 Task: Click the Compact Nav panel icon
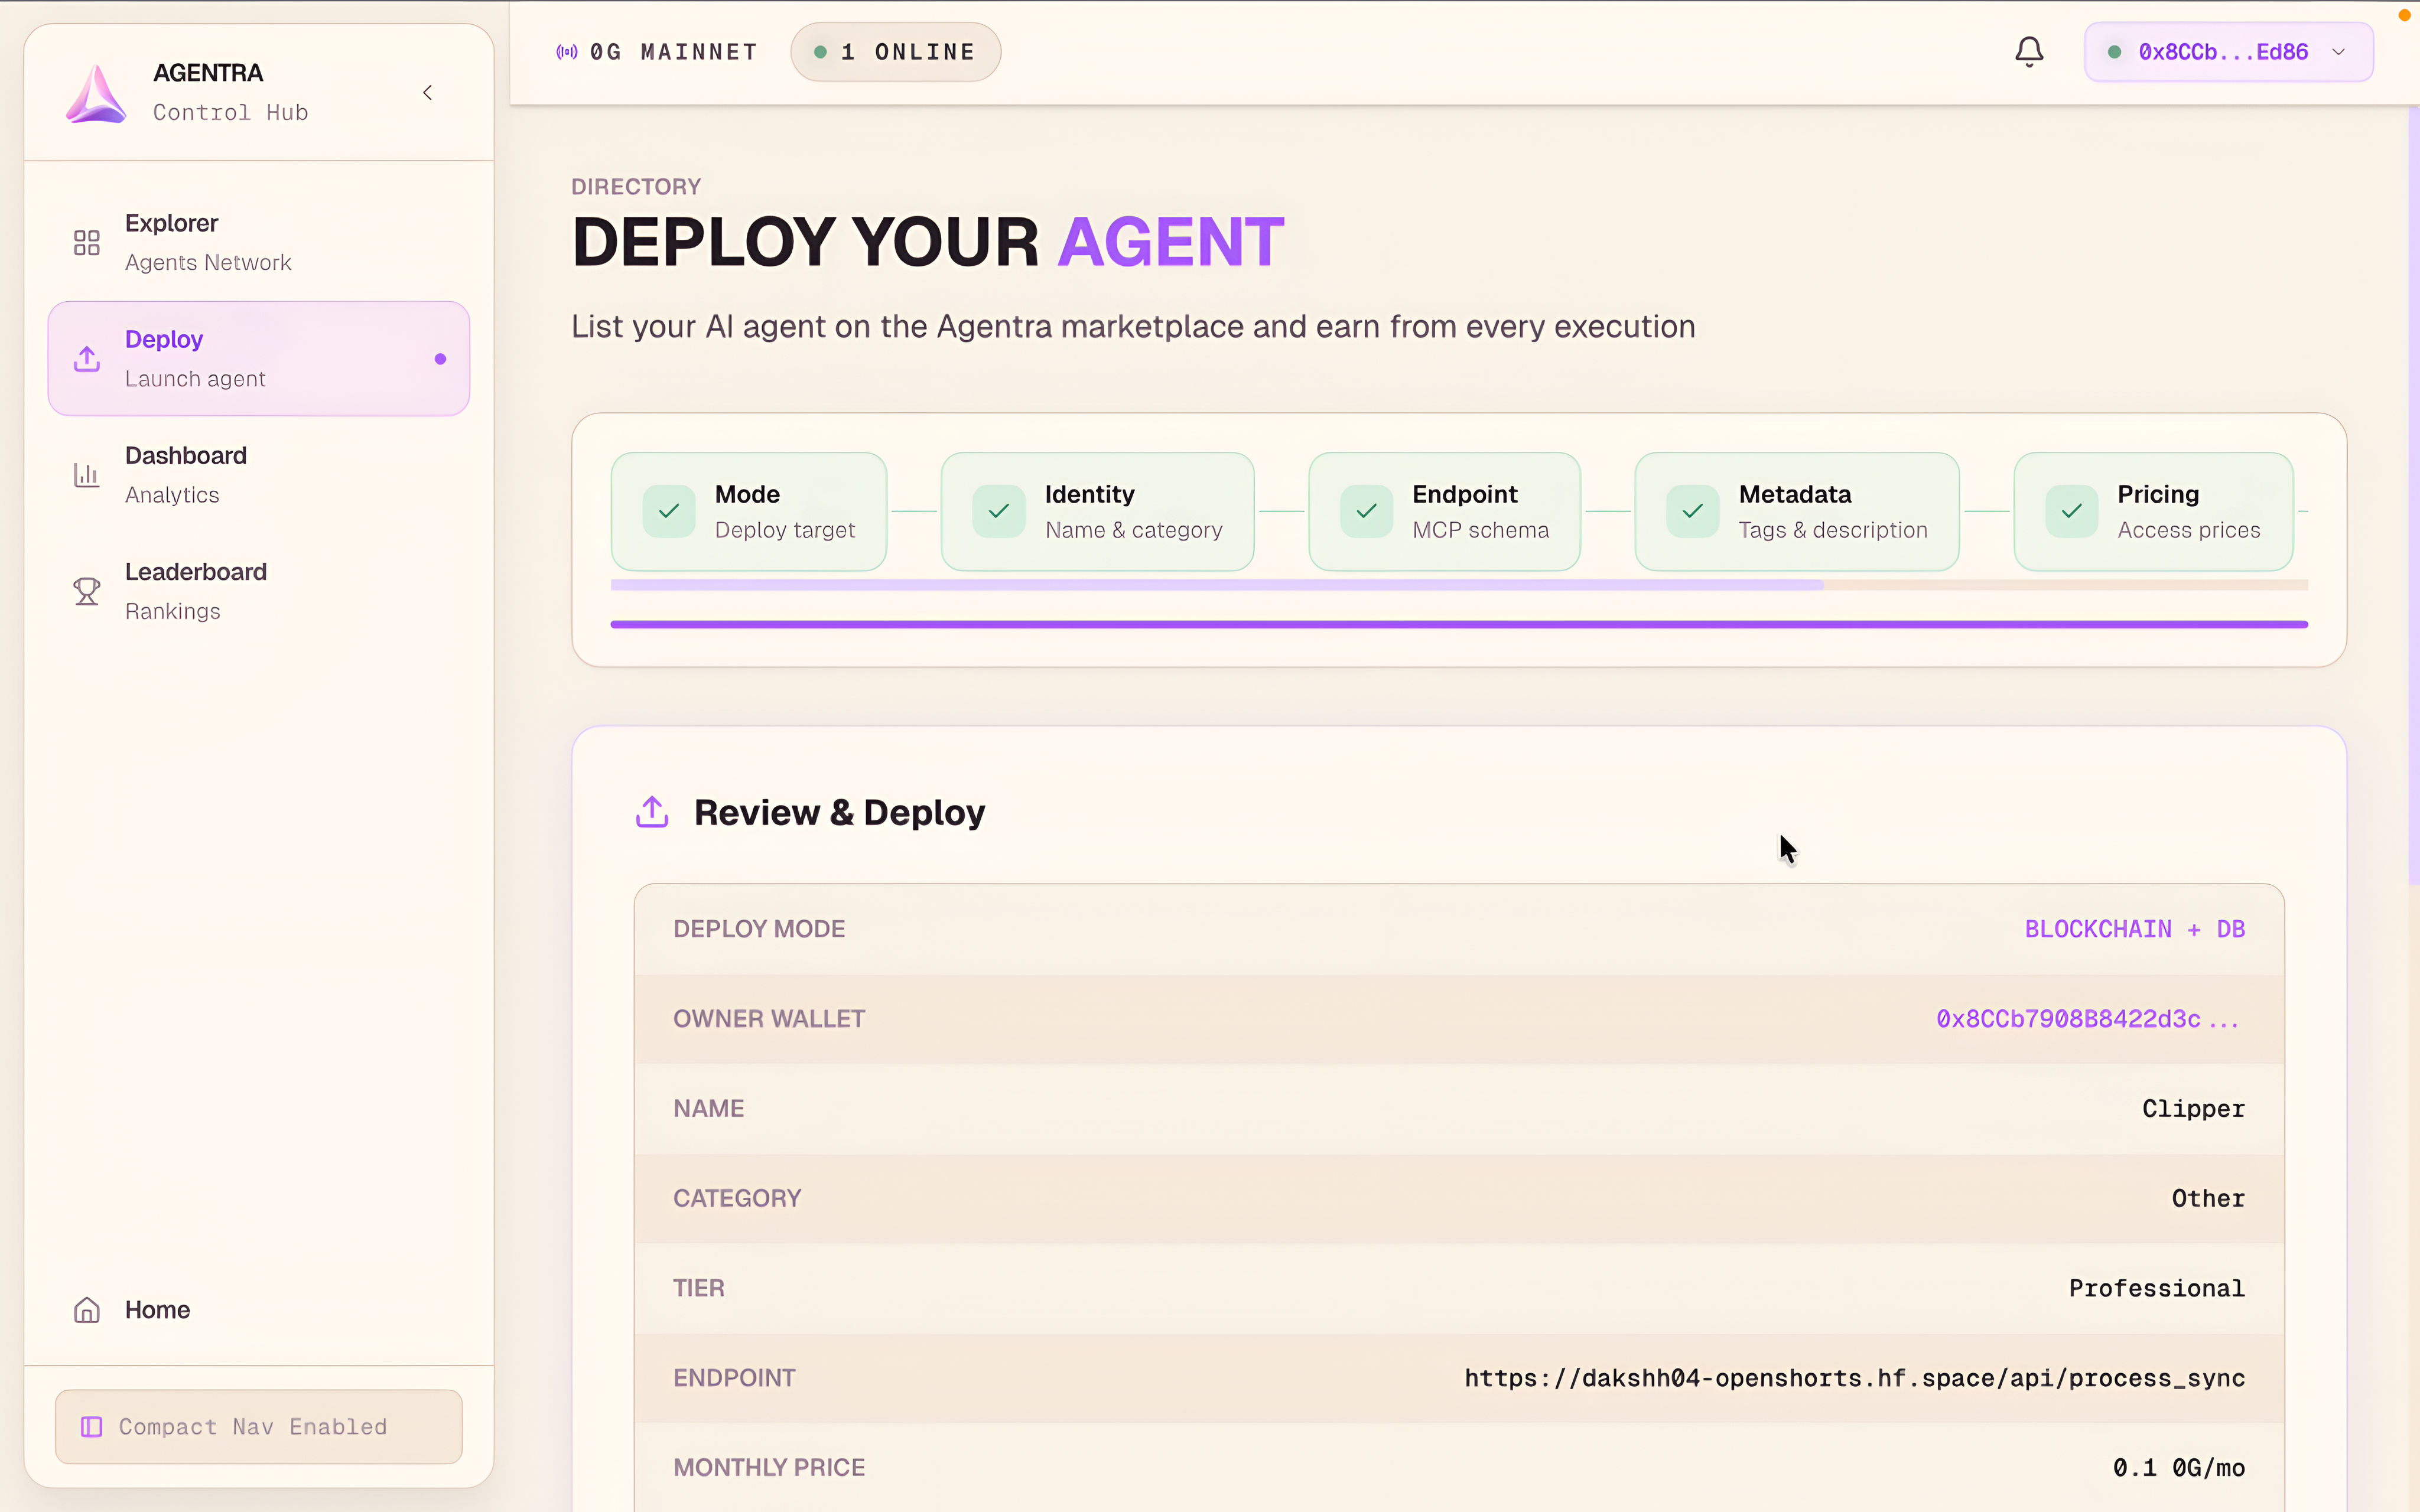point(91,1427)
